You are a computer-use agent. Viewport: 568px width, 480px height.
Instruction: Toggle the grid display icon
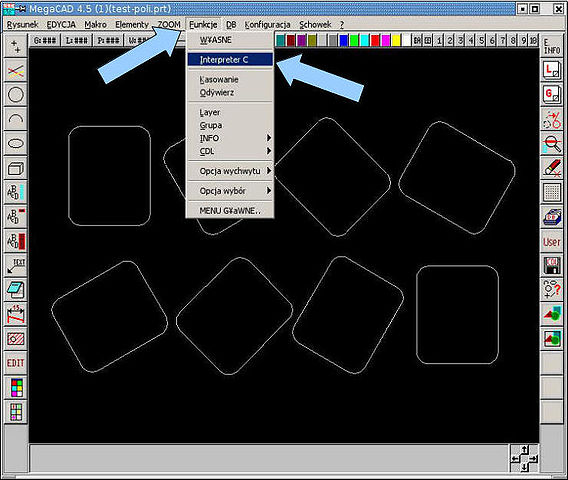point(552,192)
